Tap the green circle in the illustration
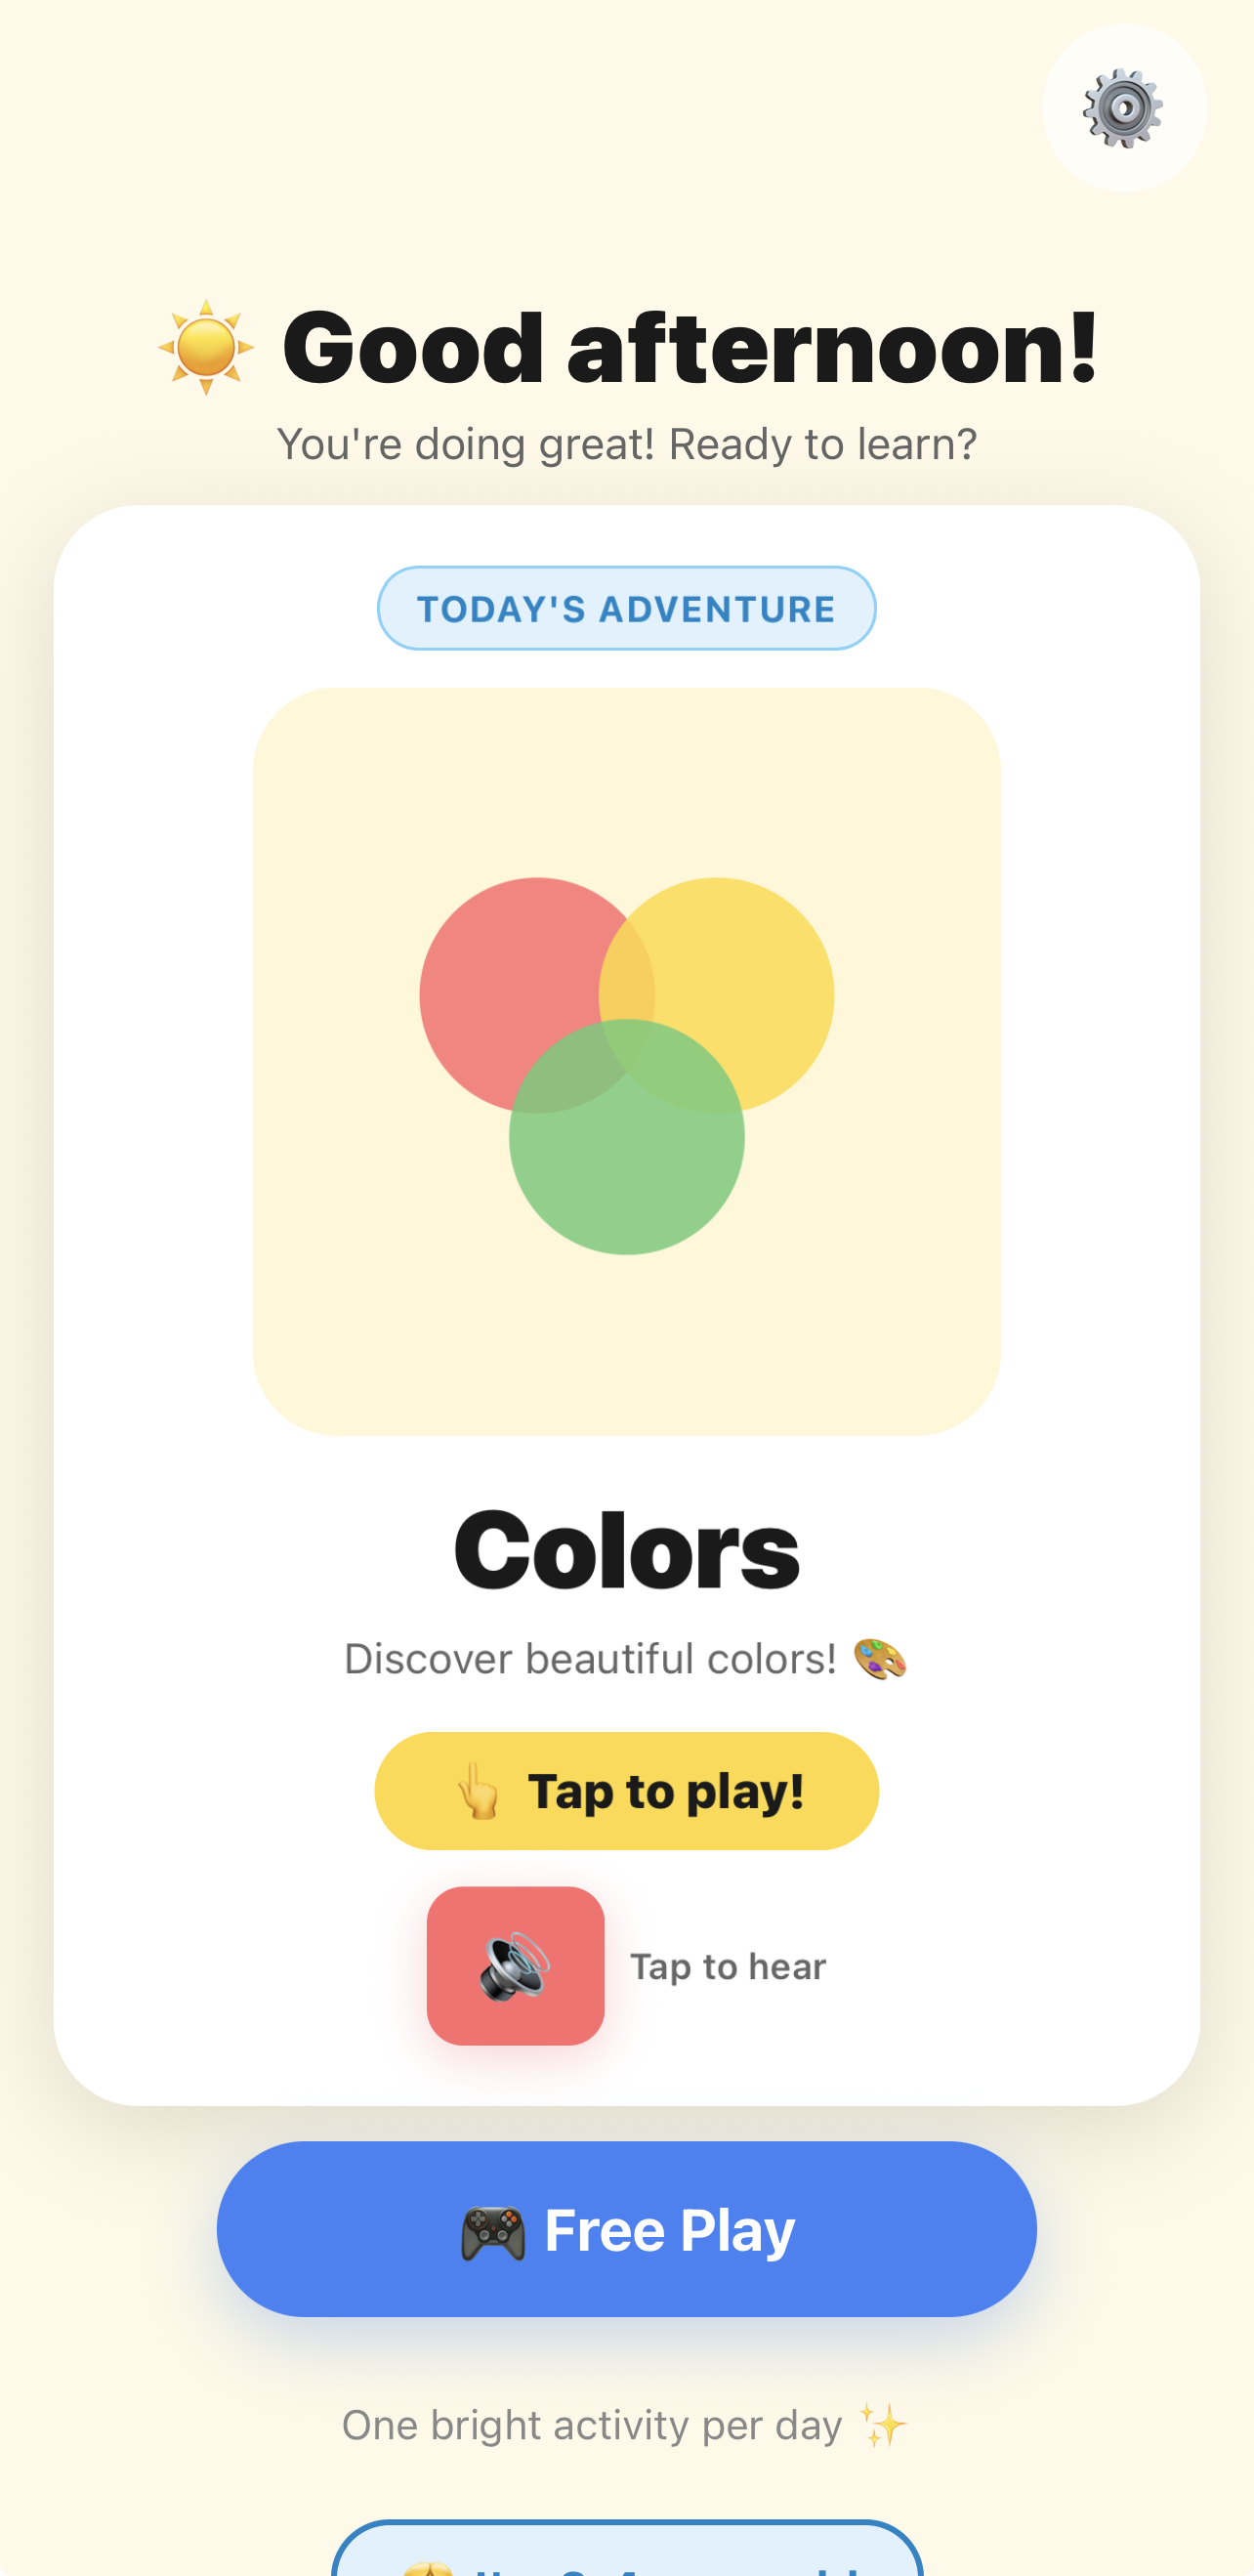The height and width of the screenshot is (2576, 1254). click(627, 1170)
